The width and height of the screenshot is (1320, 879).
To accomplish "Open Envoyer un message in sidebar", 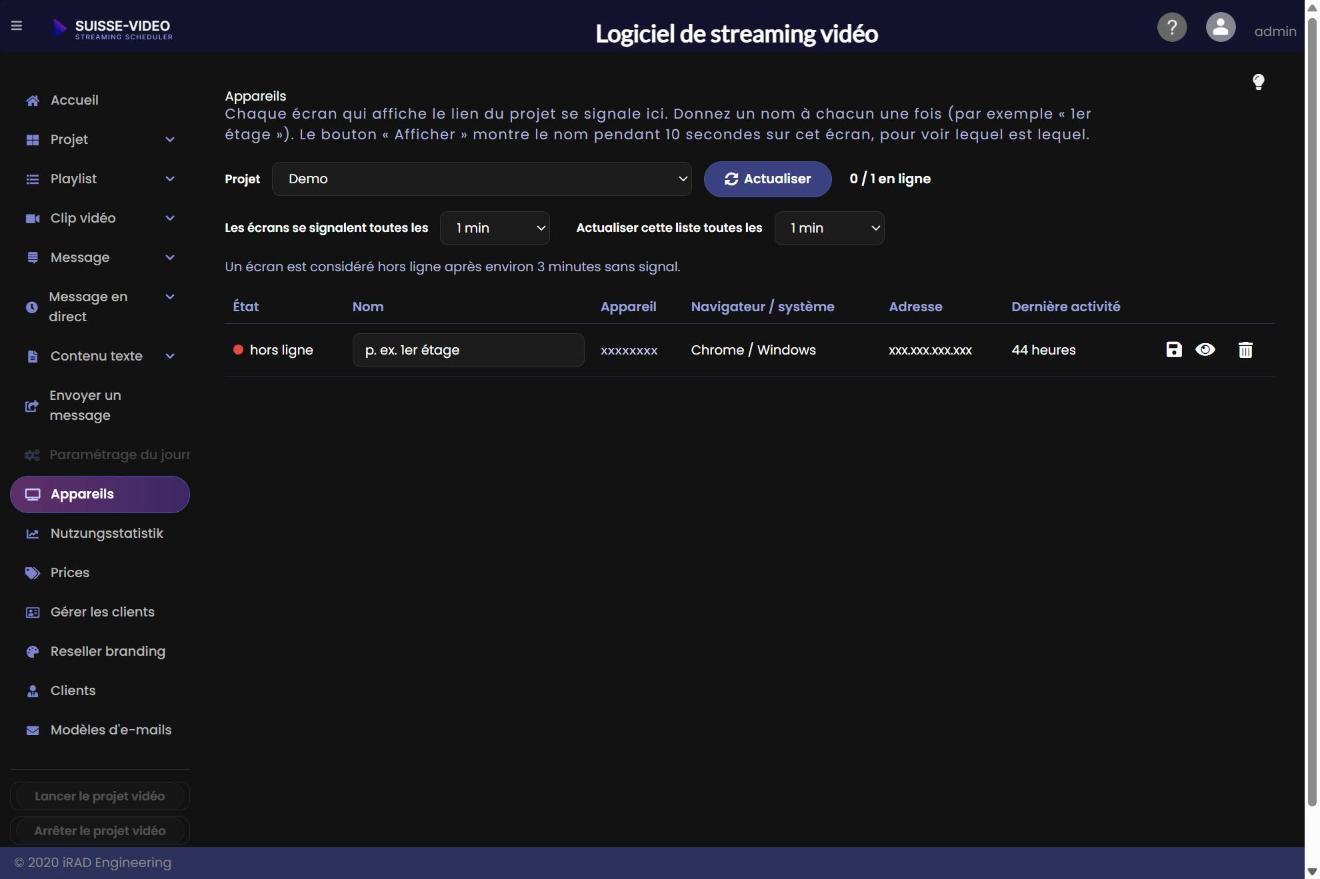I will tap(100, 405).
